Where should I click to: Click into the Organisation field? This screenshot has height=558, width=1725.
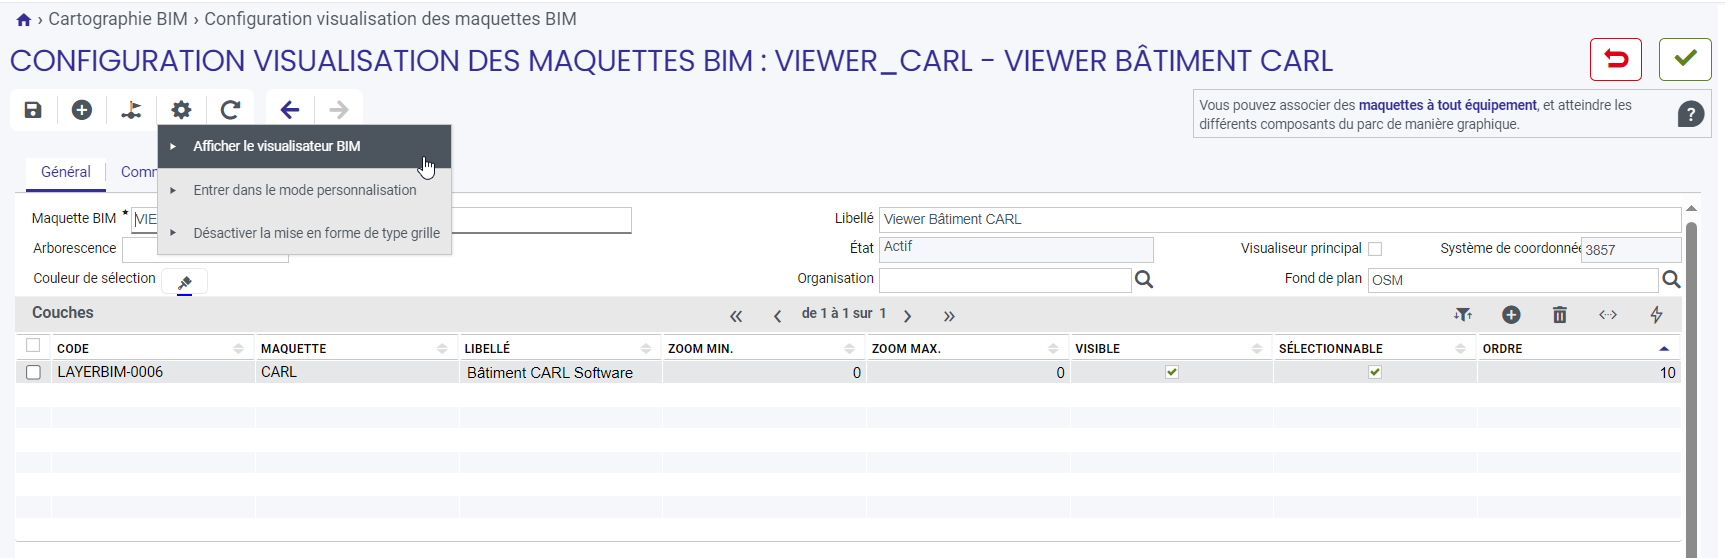(x=1005, y=280)
